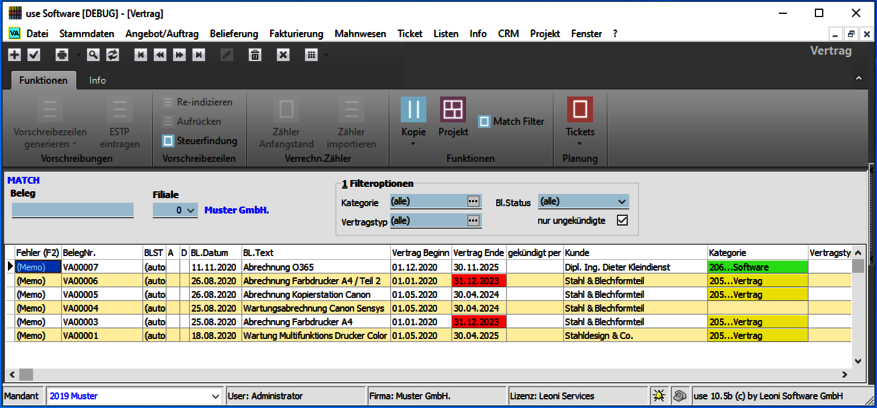Viewport: 877px width, 408px height.
Task: Click the Beleg input field
Action: pos(72,210)
